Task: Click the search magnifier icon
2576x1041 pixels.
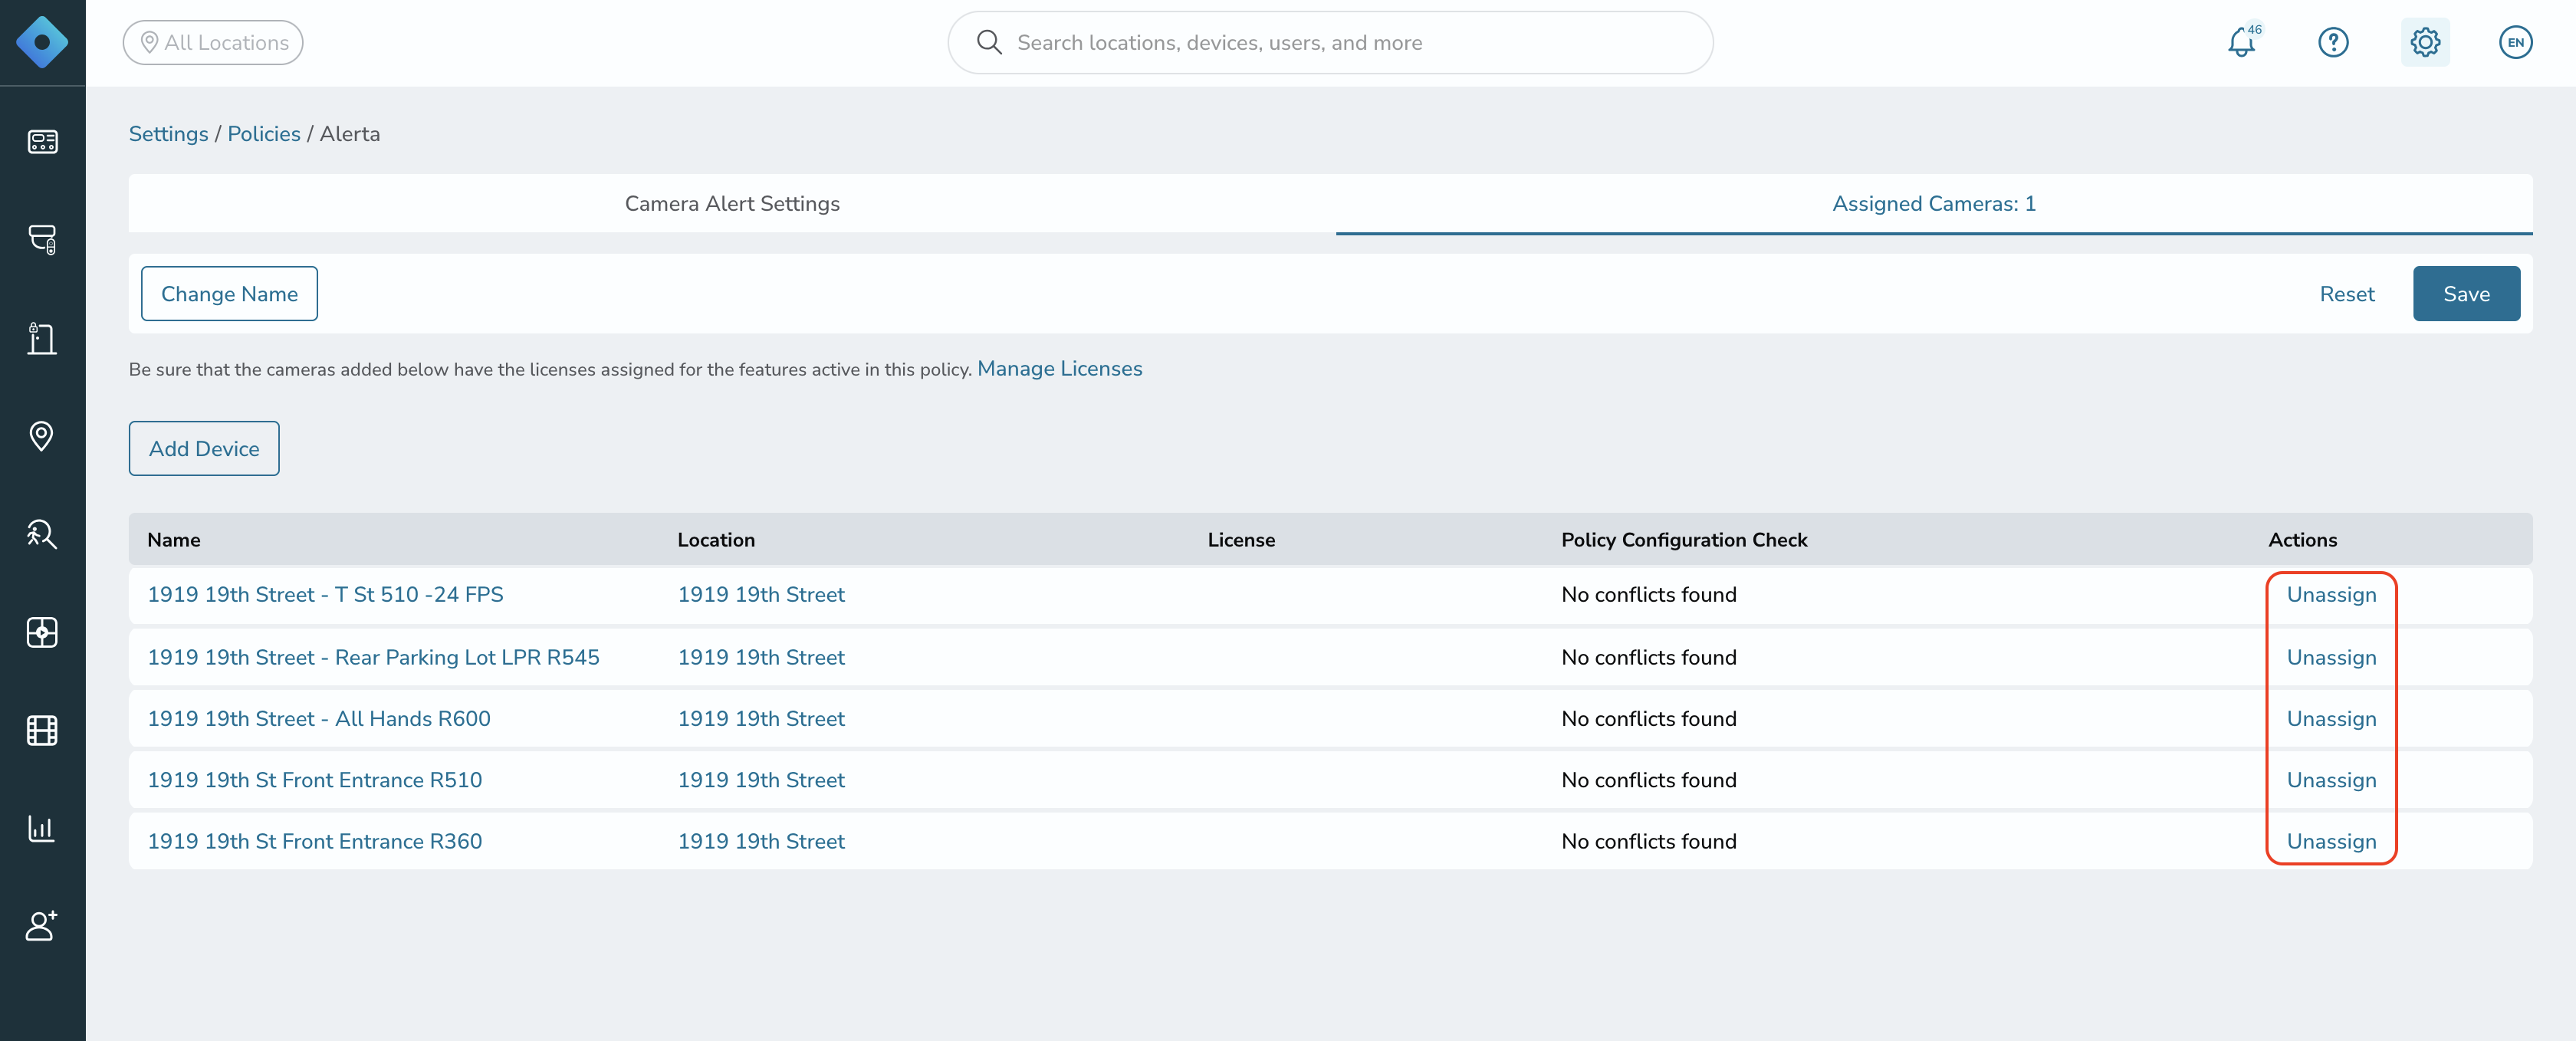Action: 989,42
